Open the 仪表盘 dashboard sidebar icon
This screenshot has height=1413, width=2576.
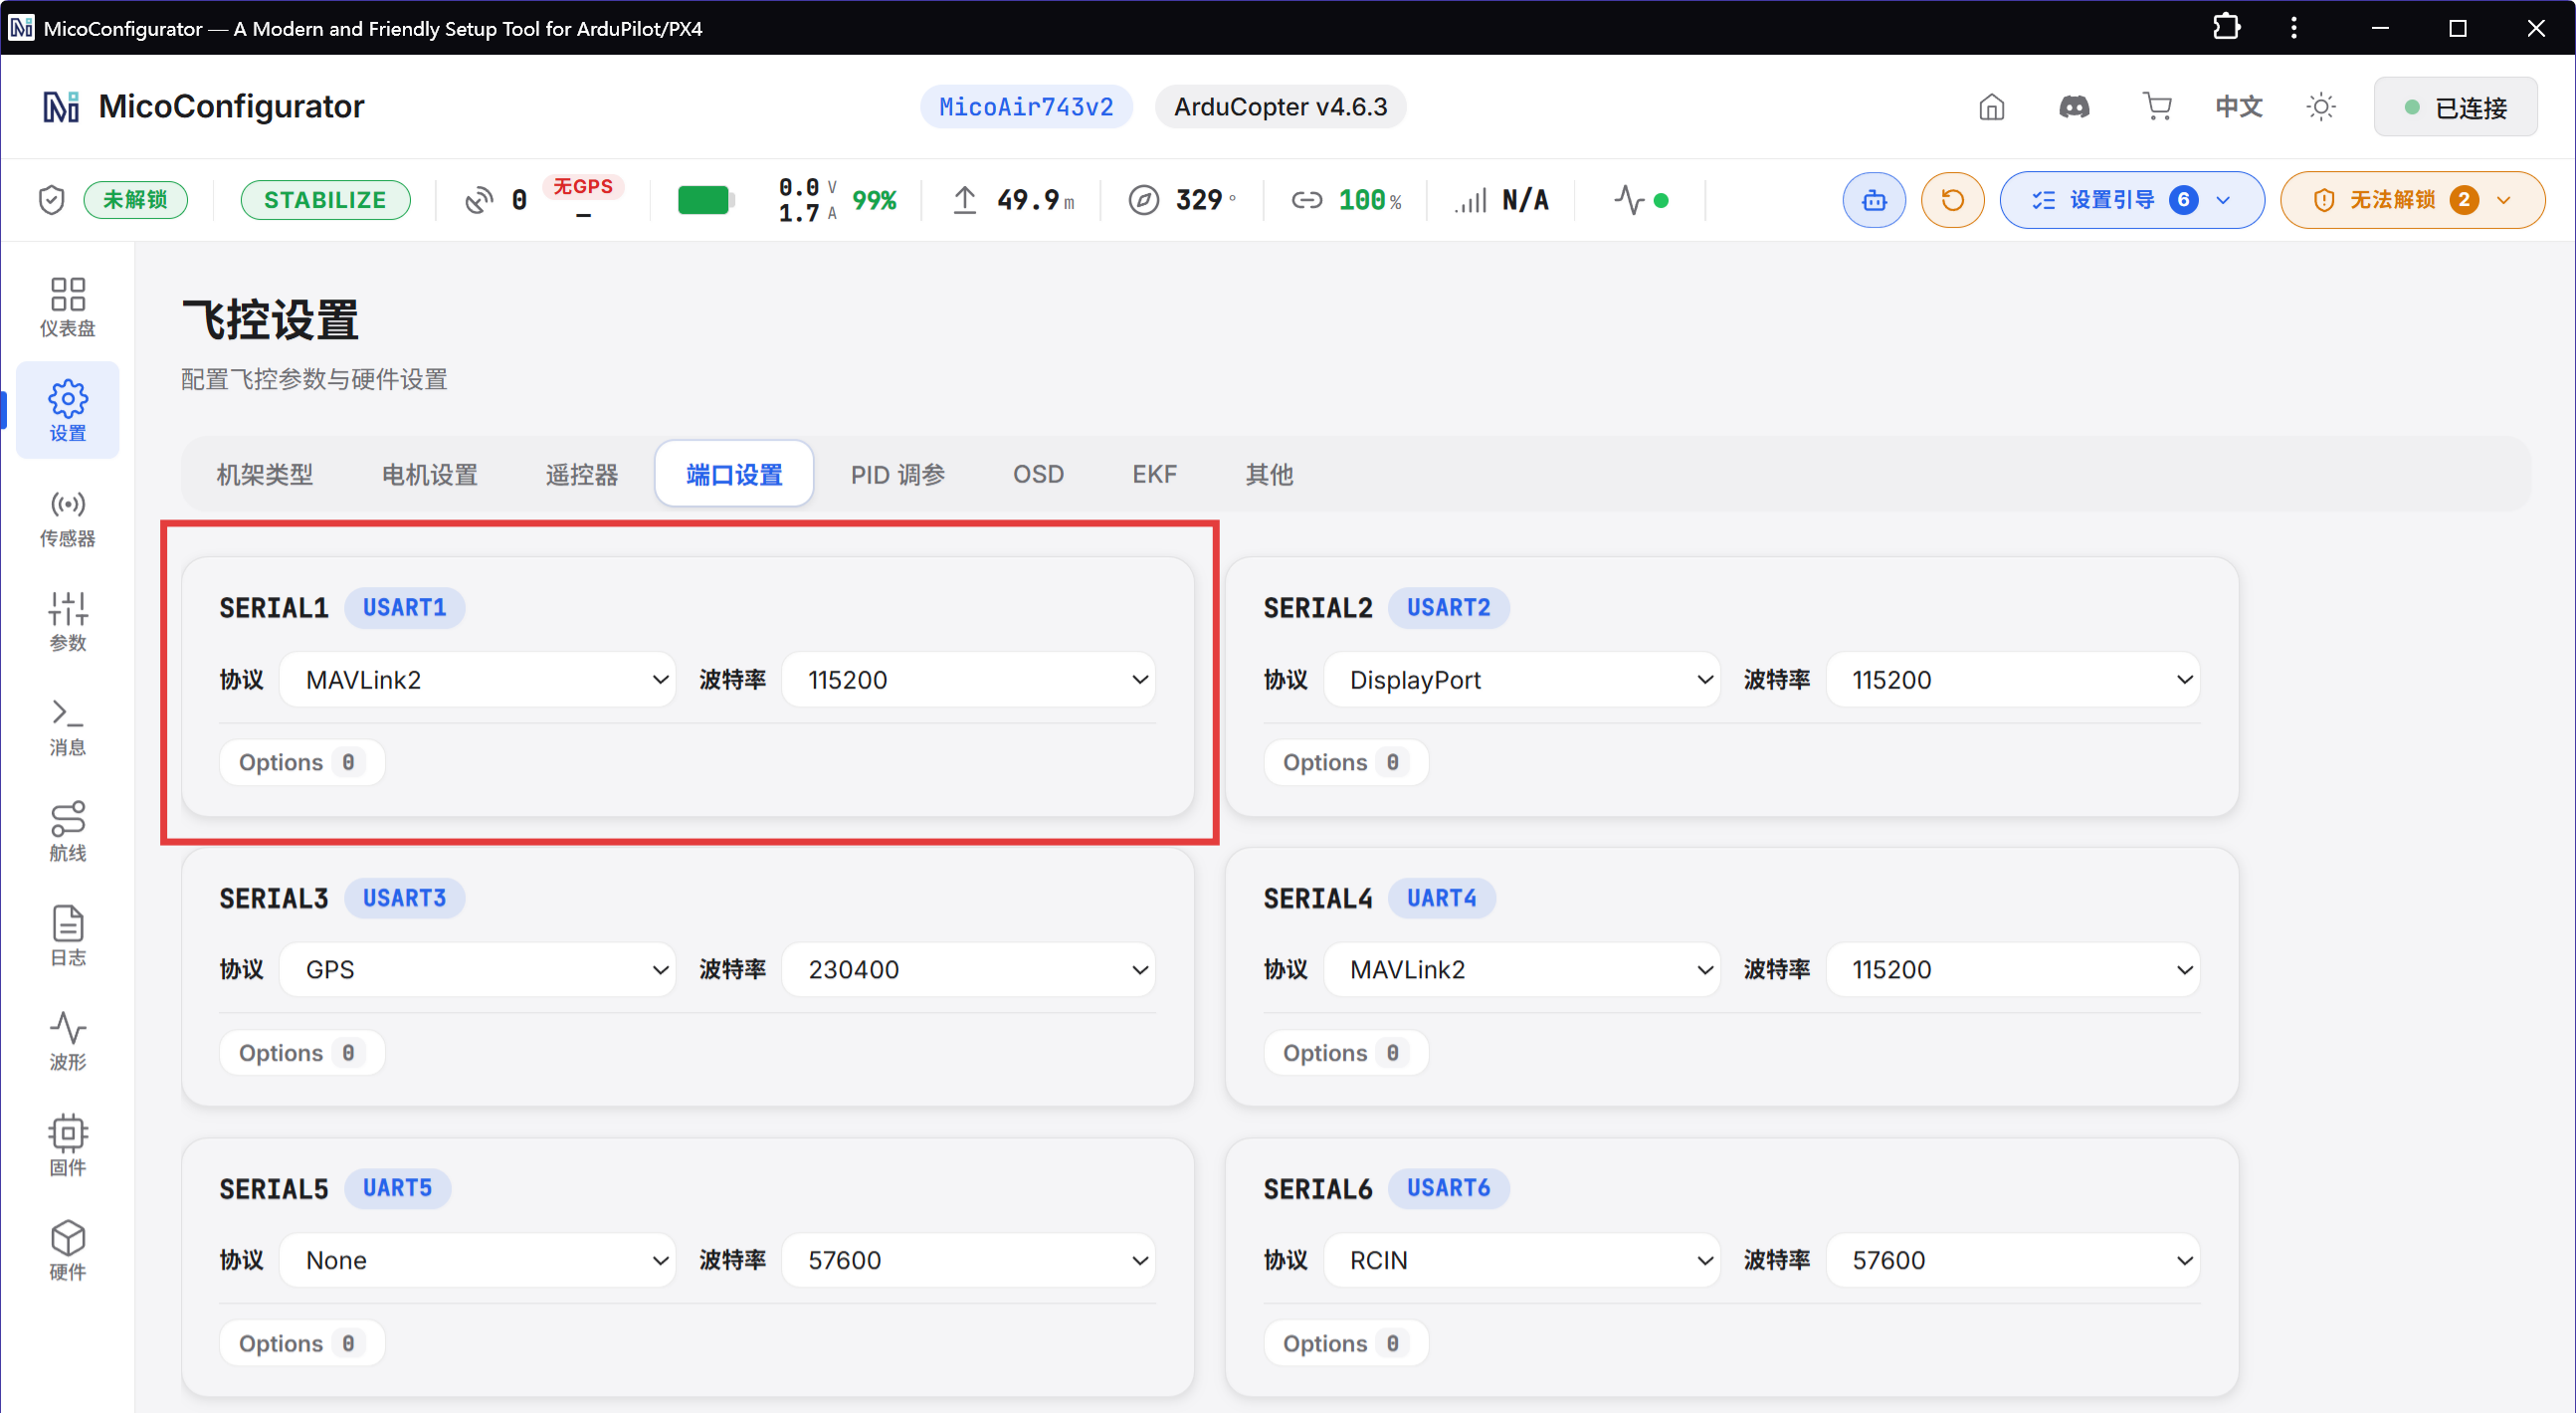[67, 307]
